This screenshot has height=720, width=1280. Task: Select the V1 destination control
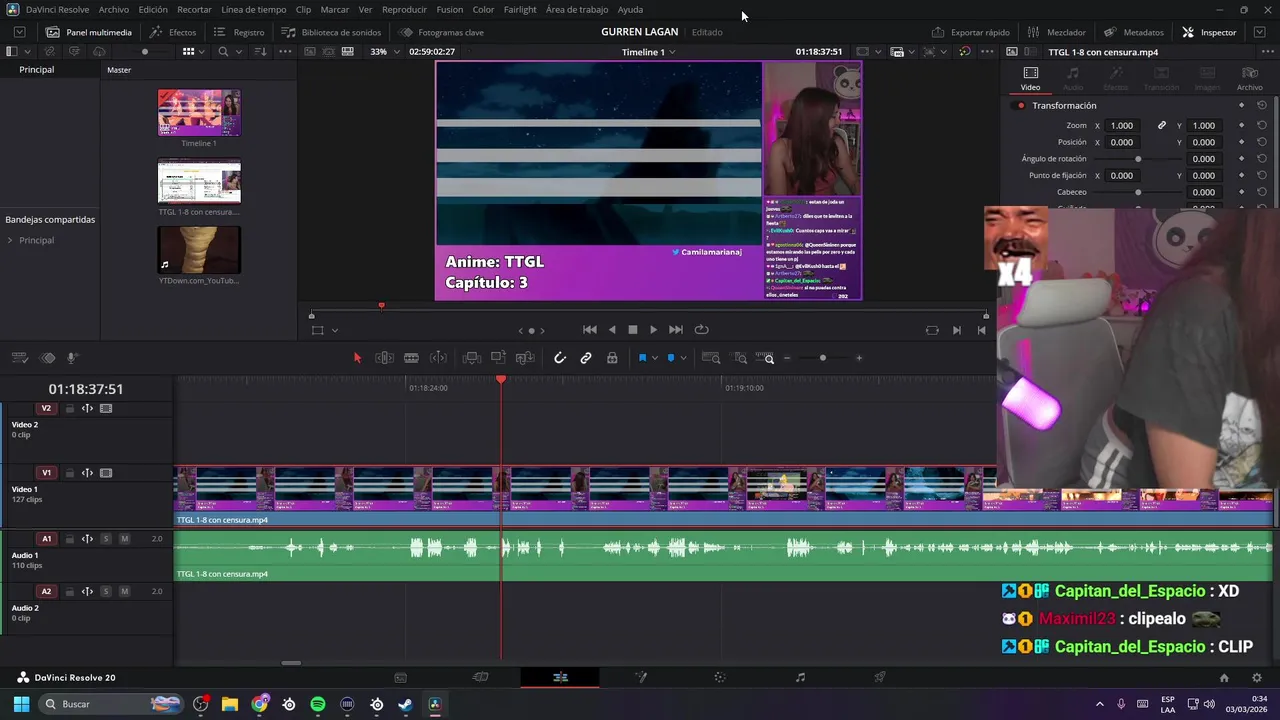46,473
